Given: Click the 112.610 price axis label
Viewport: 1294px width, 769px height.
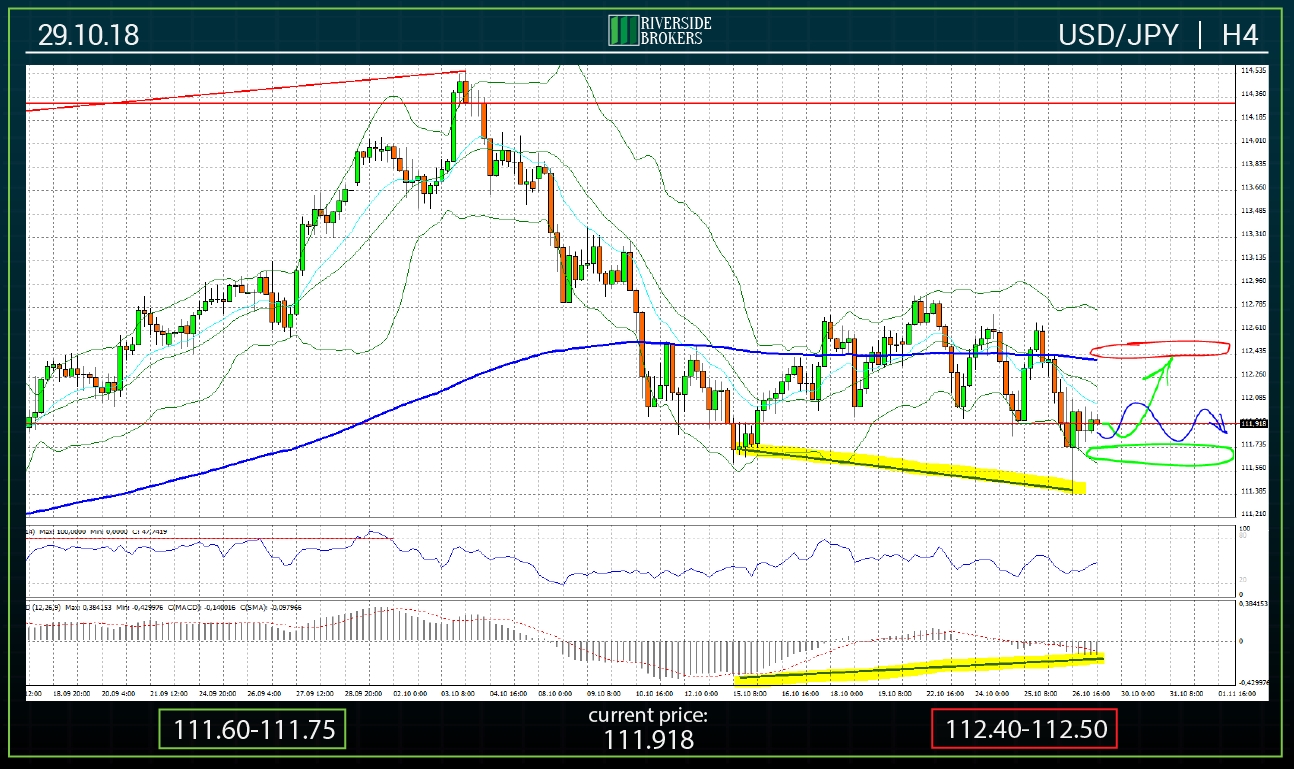Looking at the screenshot, I should click(1253, 327).
